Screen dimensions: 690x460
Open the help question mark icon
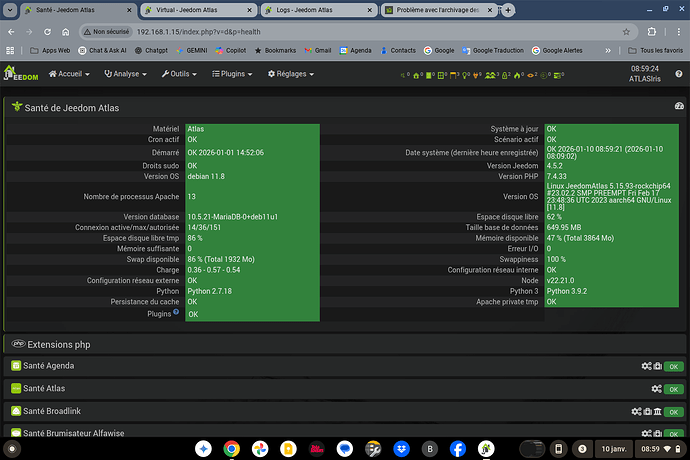(679, 74)
